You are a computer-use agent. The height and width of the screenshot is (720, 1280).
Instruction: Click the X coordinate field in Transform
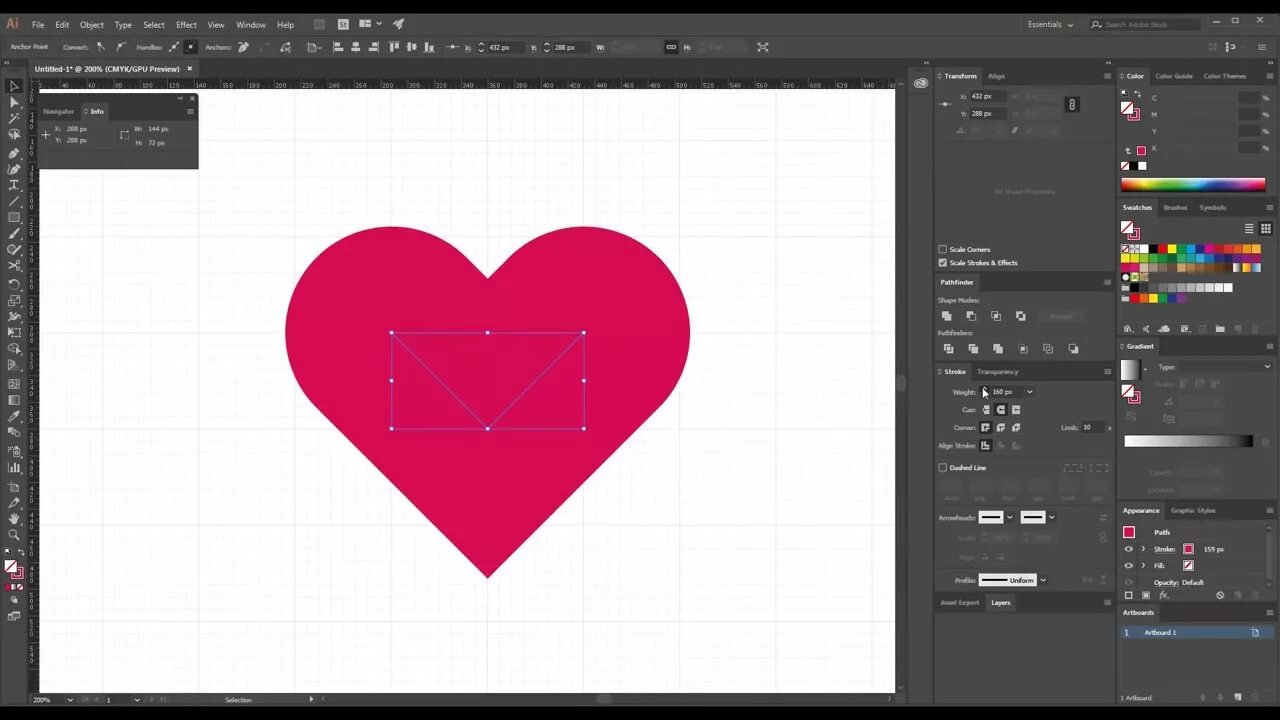[989, 96]
